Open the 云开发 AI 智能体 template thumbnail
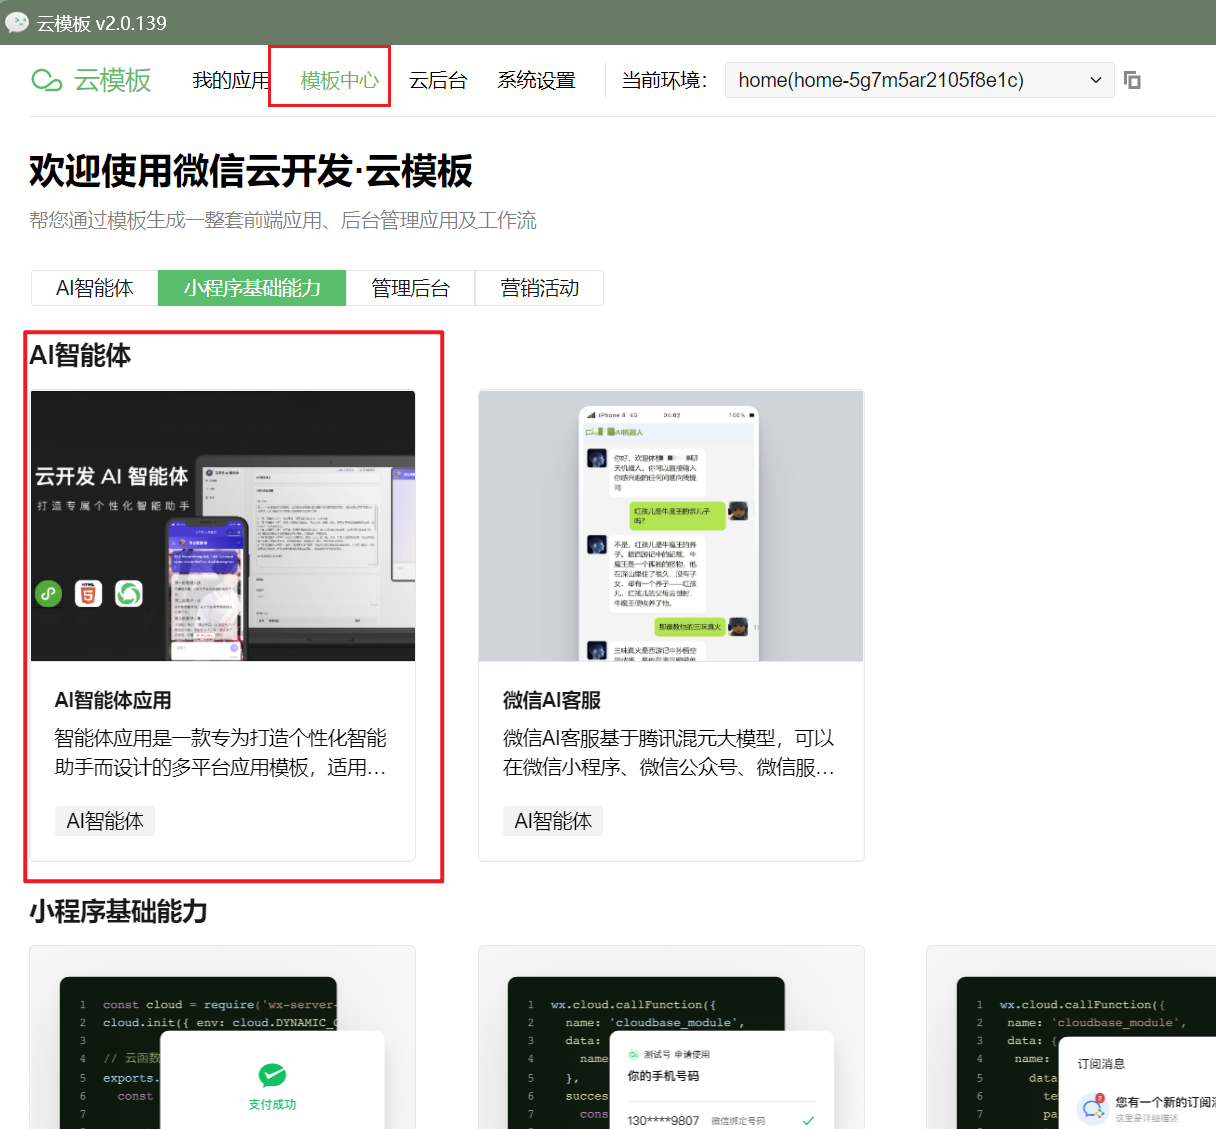The image size is (1216, 1129). coord(223,526)
